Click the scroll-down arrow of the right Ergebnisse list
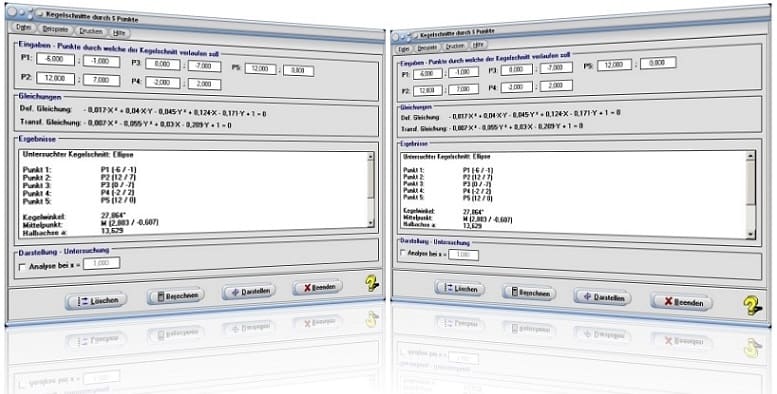The height and width of the screenshot is (394, 777). click(751, 234)
